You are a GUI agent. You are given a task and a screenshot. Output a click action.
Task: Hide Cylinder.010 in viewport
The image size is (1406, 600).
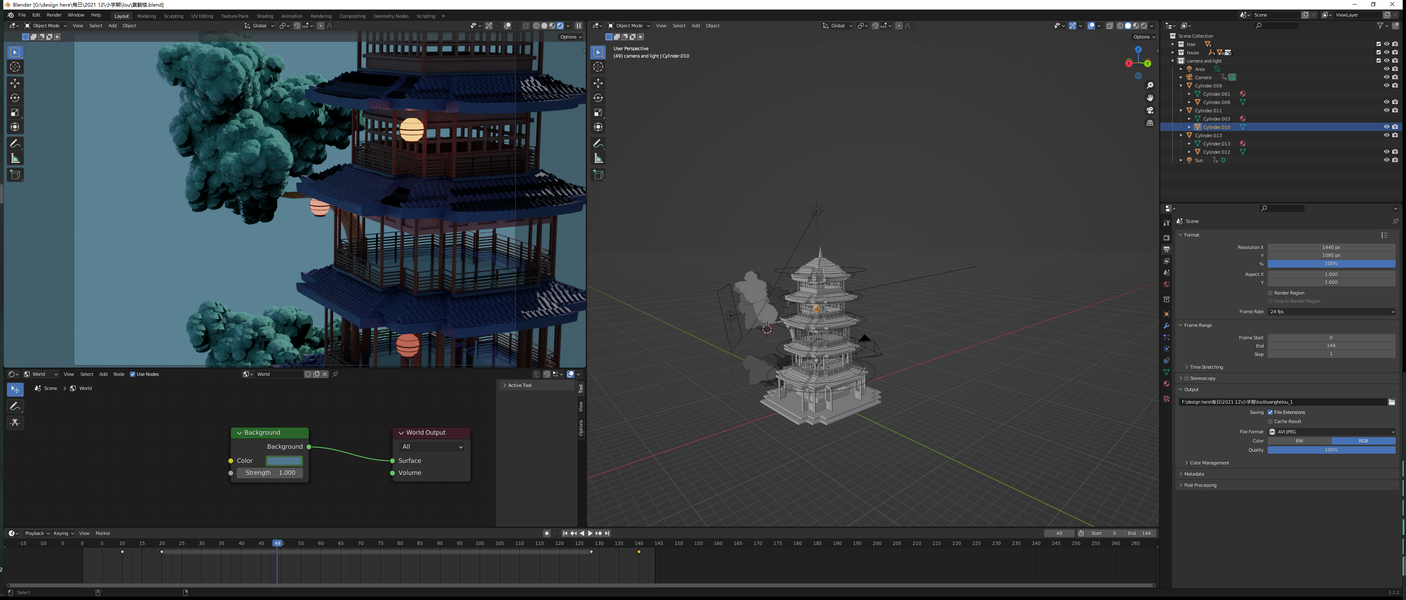pos(1386,127)
